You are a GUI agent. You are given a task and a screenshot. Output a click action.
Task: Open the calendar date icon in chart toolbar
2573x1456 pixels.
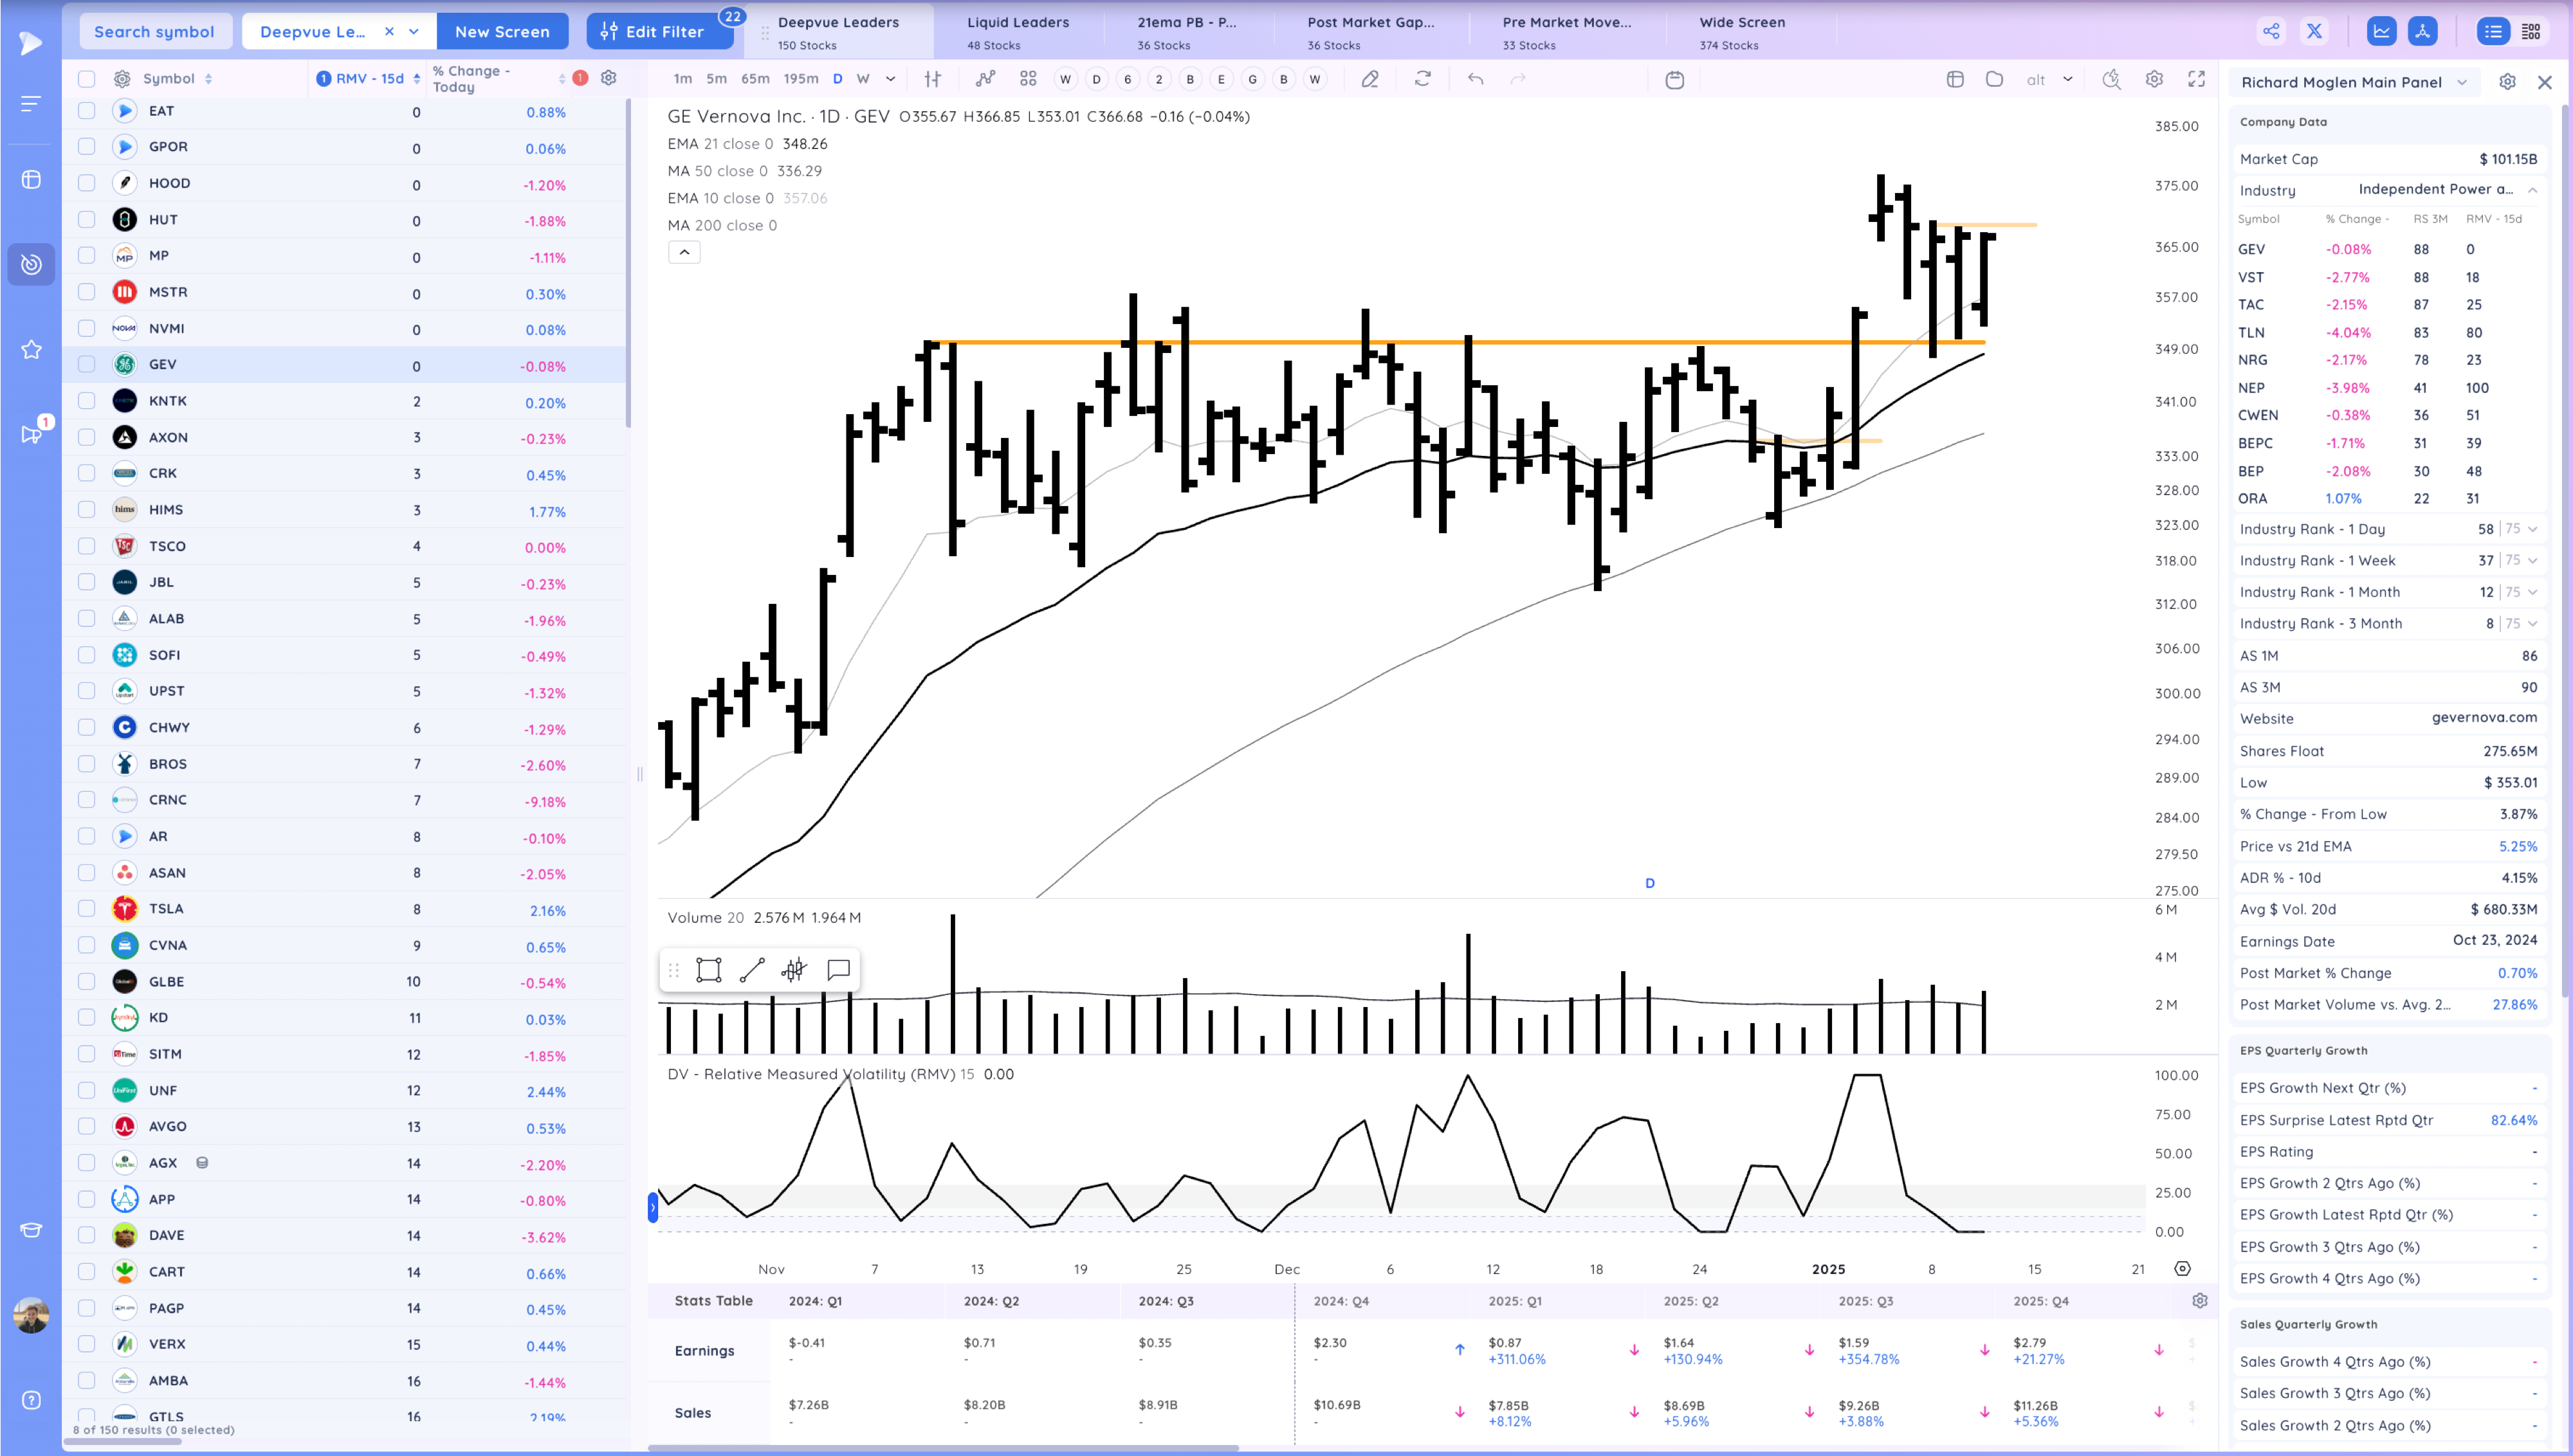(x=1675, y=79)
